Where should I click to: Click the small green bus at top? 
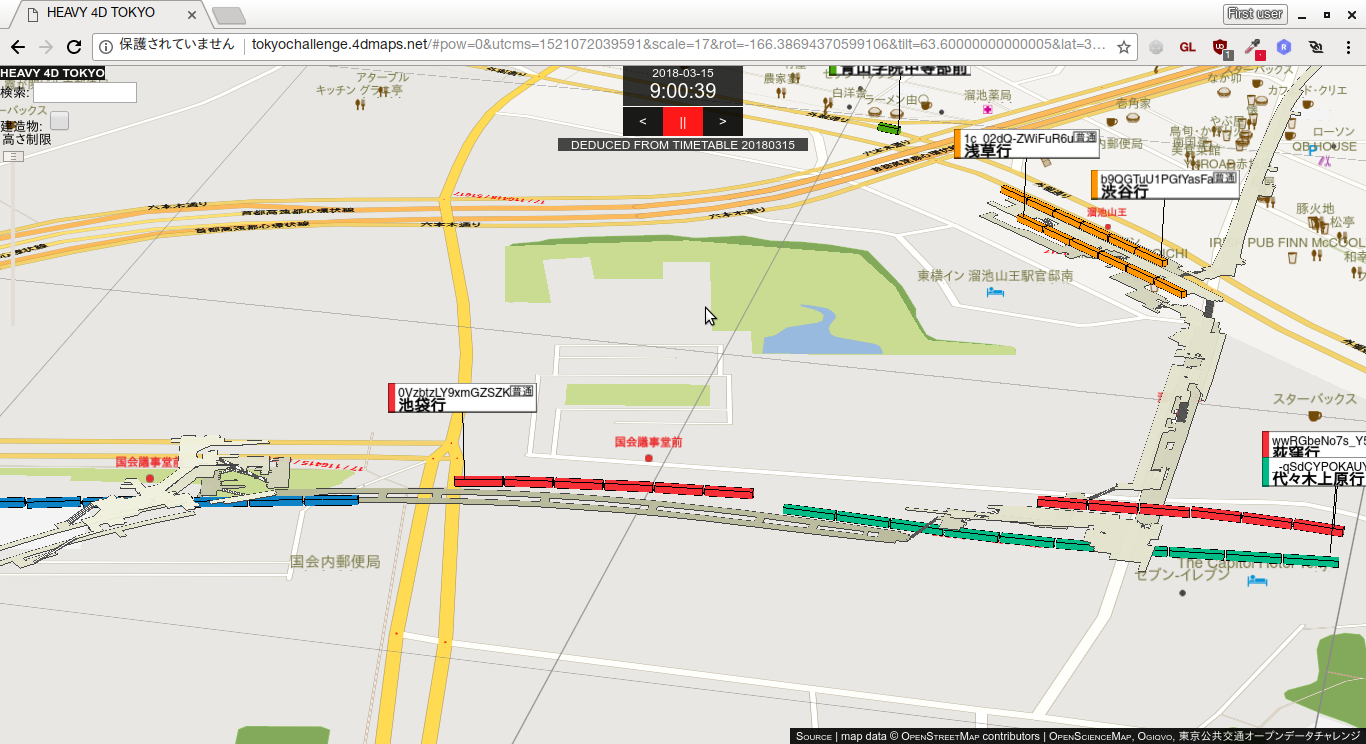pyautogui.click(x=888, y=127)
